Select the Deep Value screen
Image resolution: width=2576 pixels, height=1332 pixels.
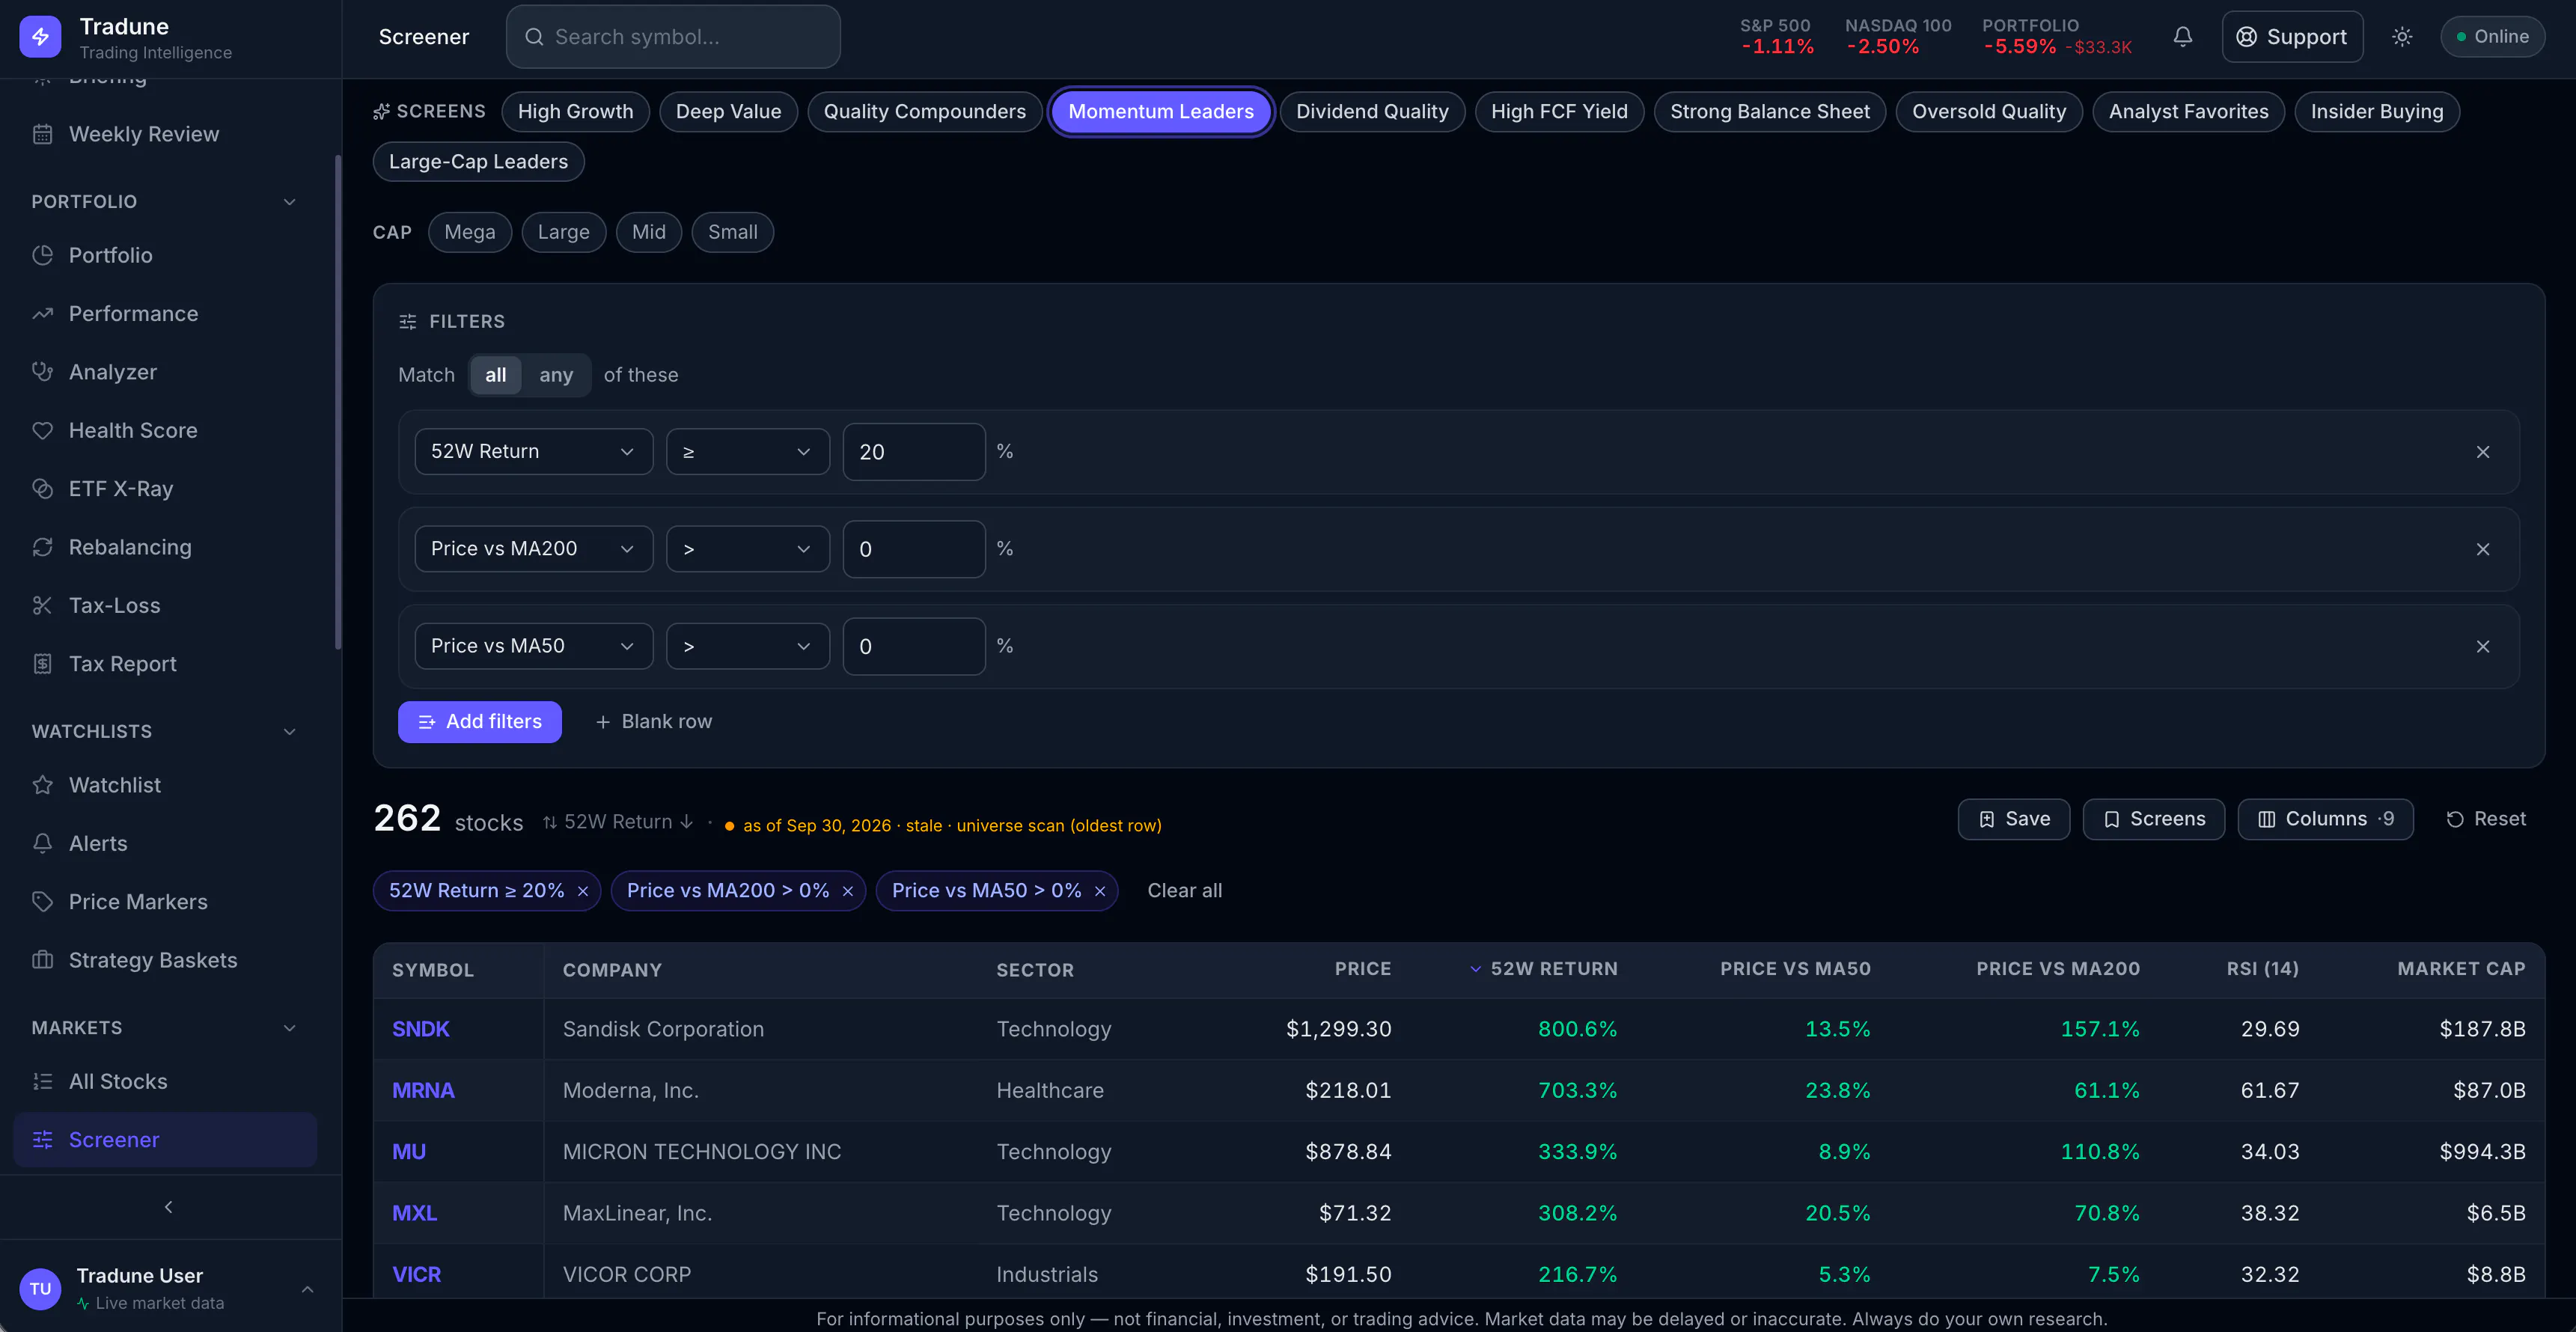coord(728,112)
